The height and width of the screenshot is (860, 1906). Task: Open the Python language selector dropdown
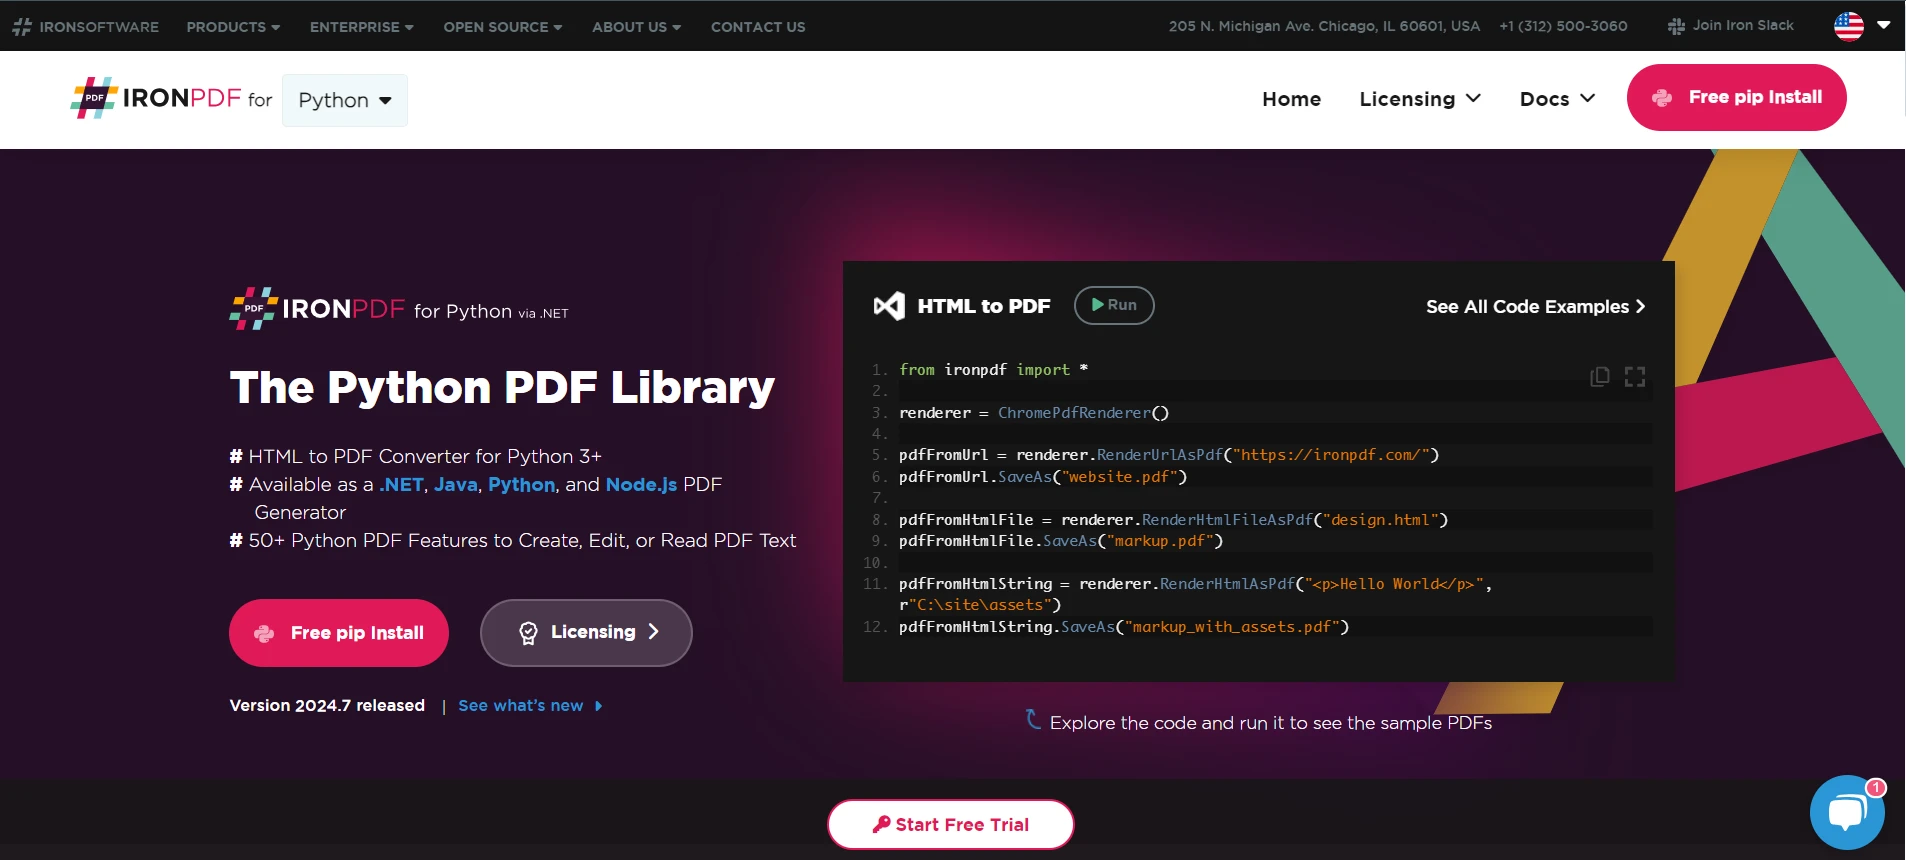point(344,100)
